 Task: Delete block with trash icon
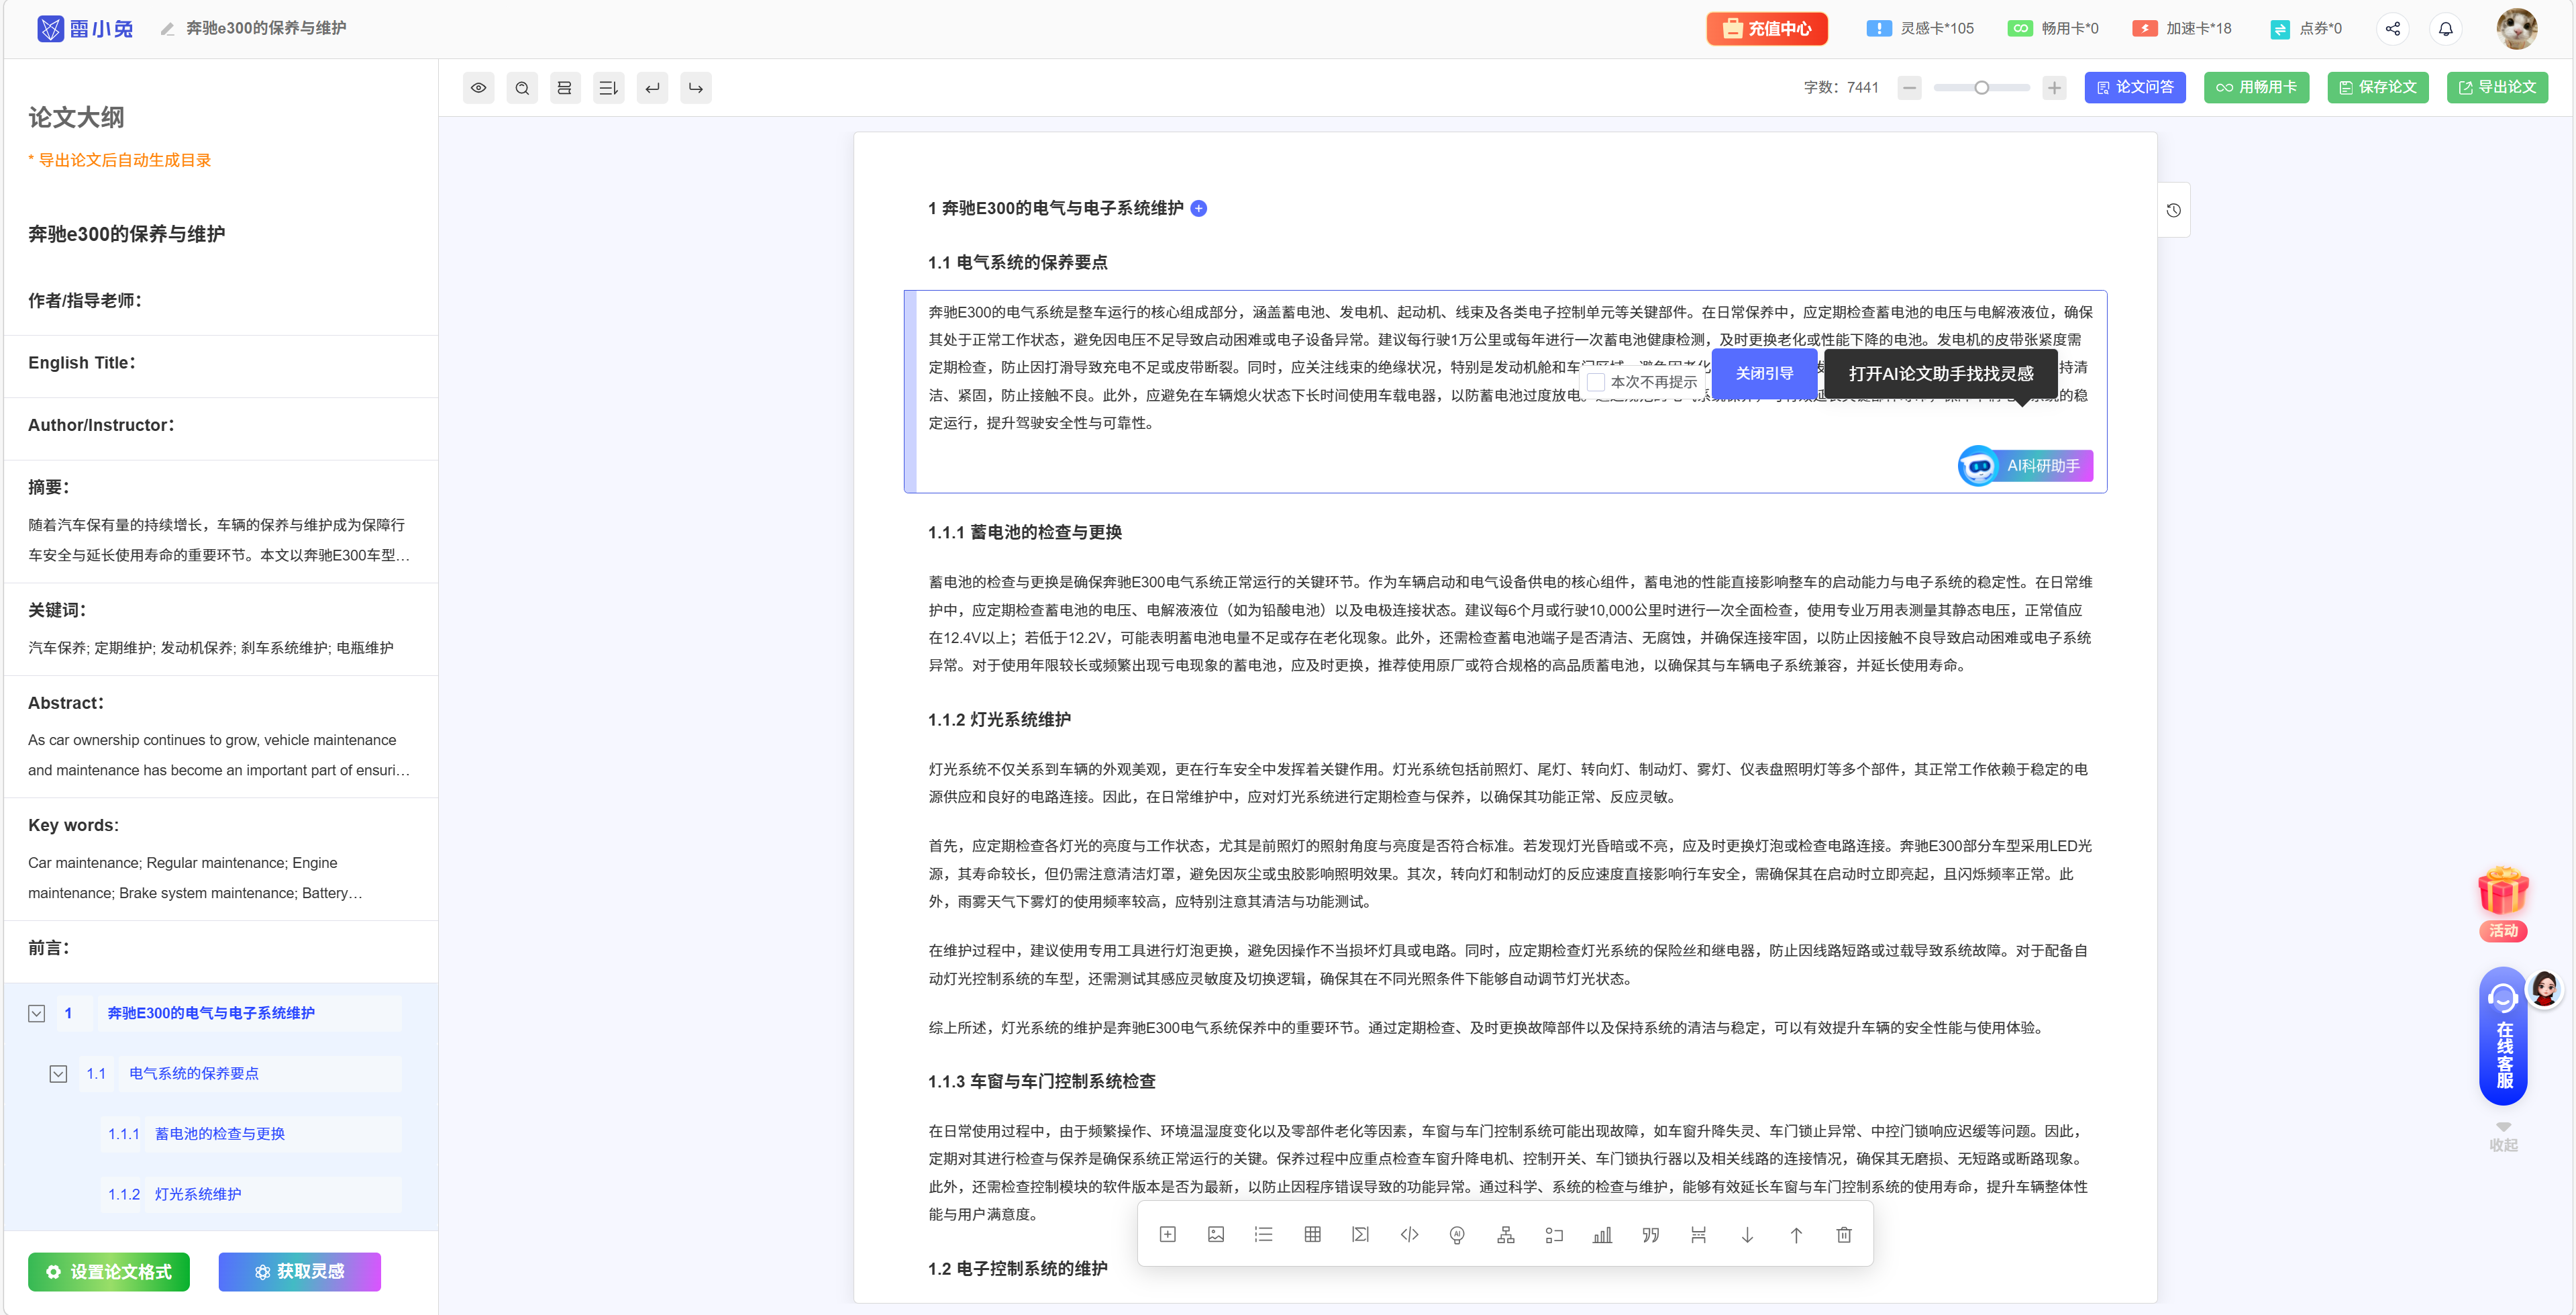[1844, 1235]
